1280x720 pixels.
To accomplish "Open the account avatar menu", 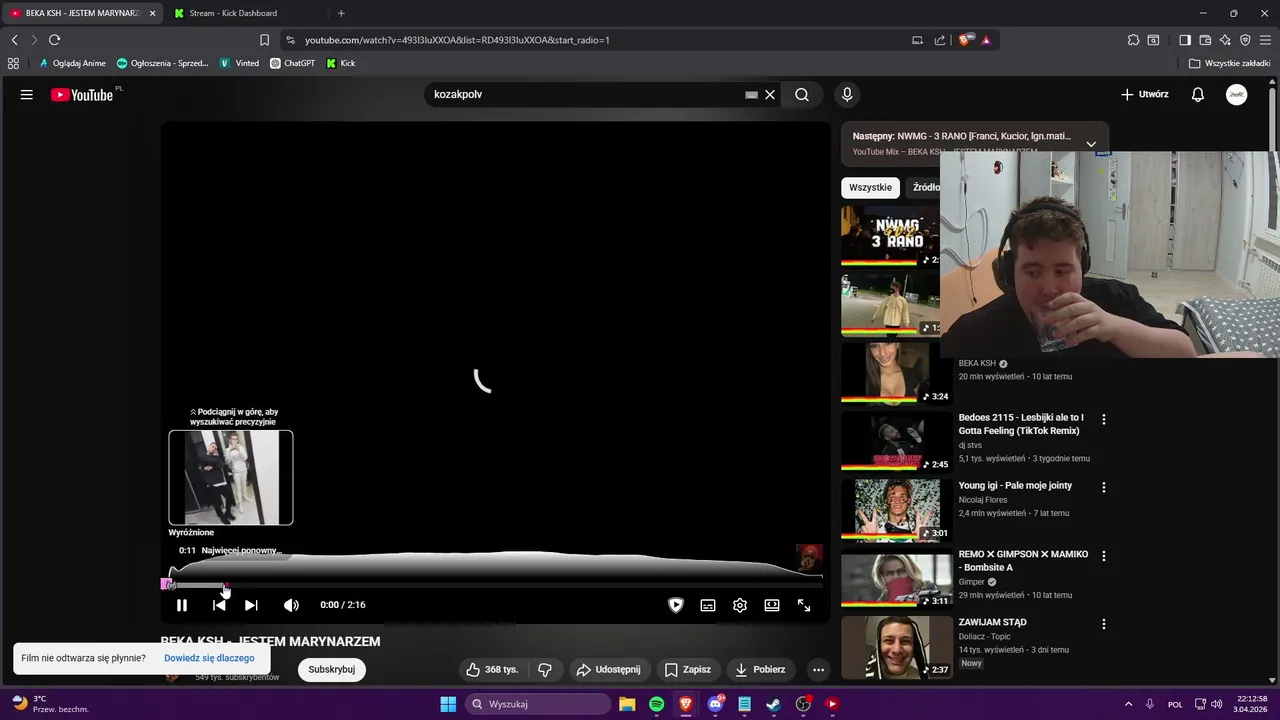I will [1237, 95].
